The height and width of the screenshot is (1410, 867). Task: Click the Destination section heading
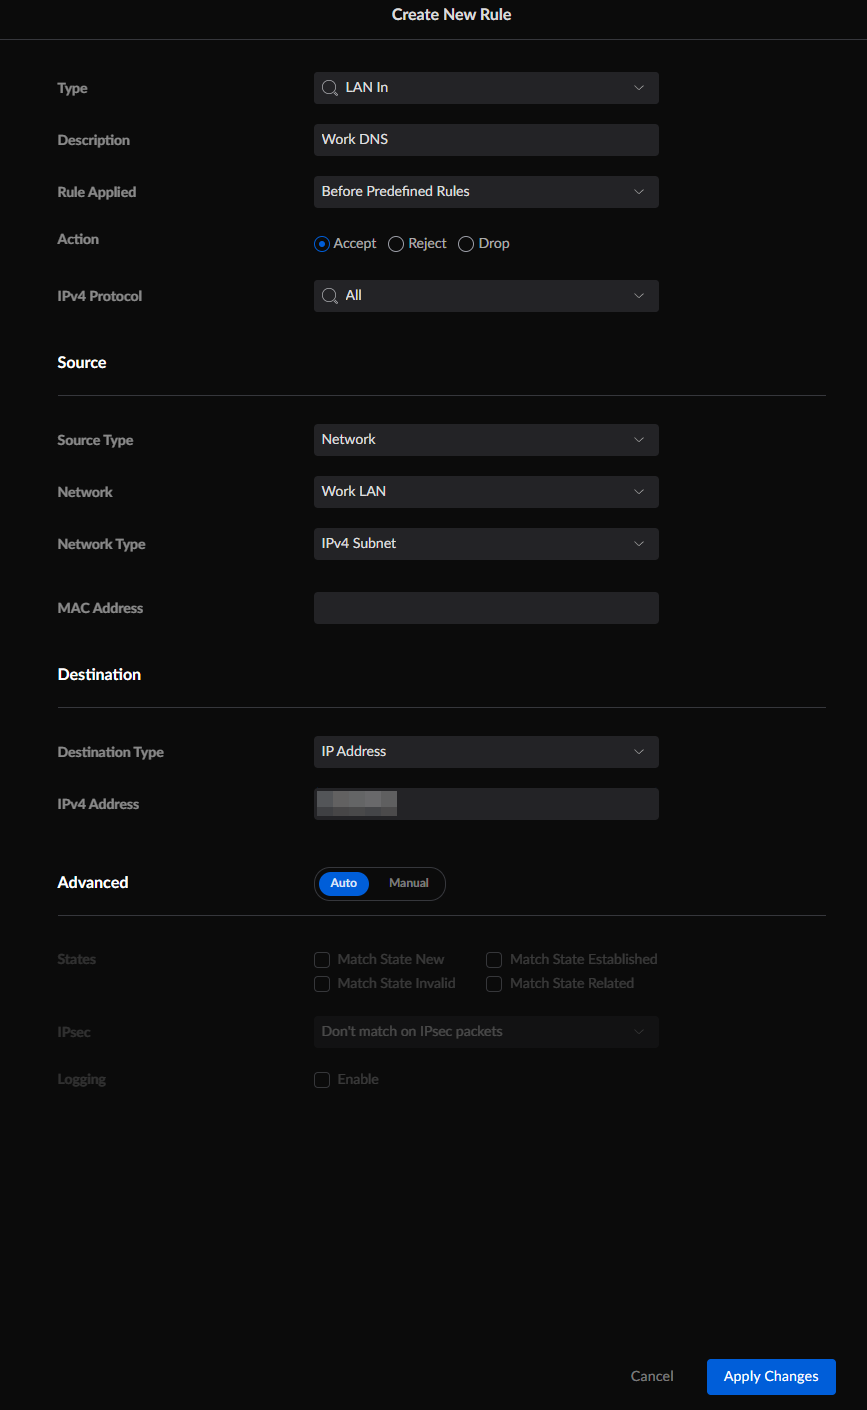click(x=99, y=675)
